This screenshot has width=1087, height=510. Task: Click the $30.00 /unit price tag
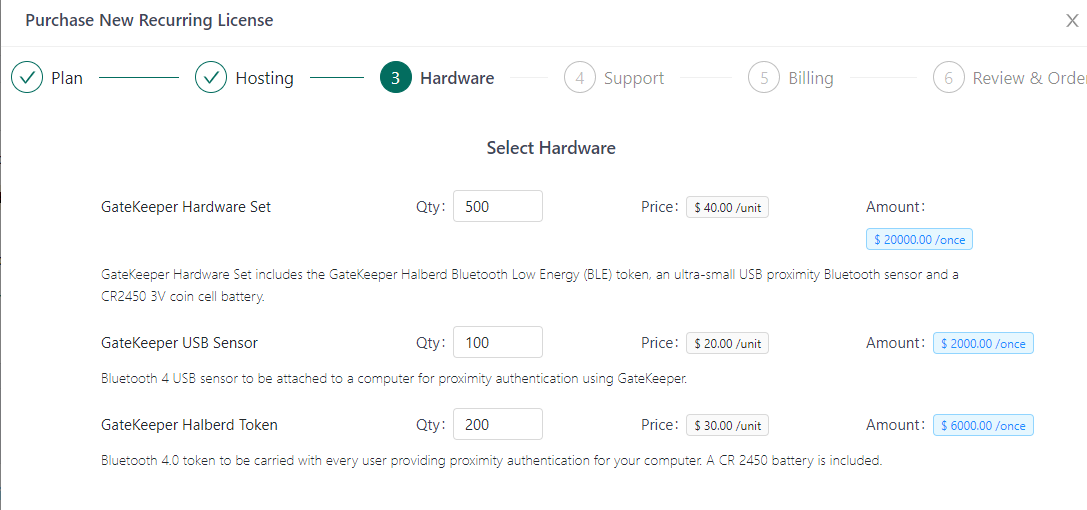tap(727, 426)
